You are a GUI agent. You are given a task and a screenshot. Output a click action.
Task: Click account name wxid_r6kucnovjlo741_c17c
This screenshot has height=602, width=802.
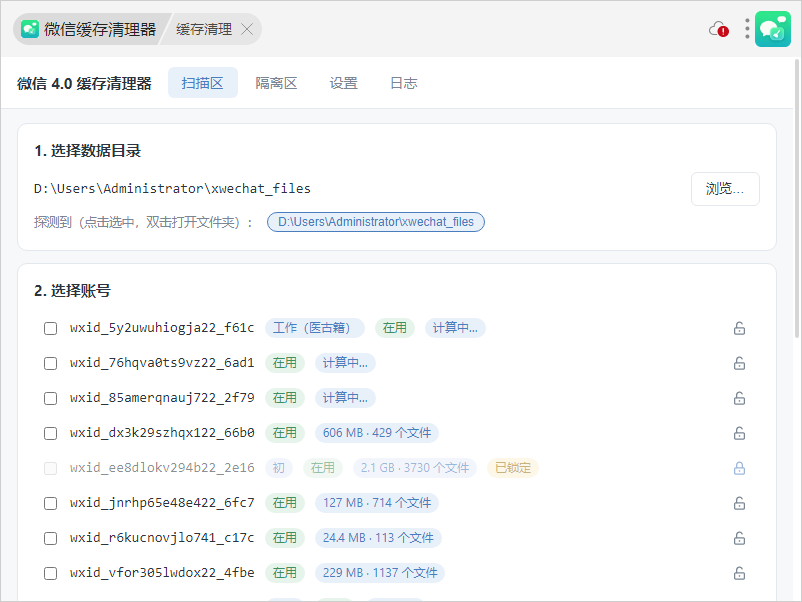(x=162, y=538)
